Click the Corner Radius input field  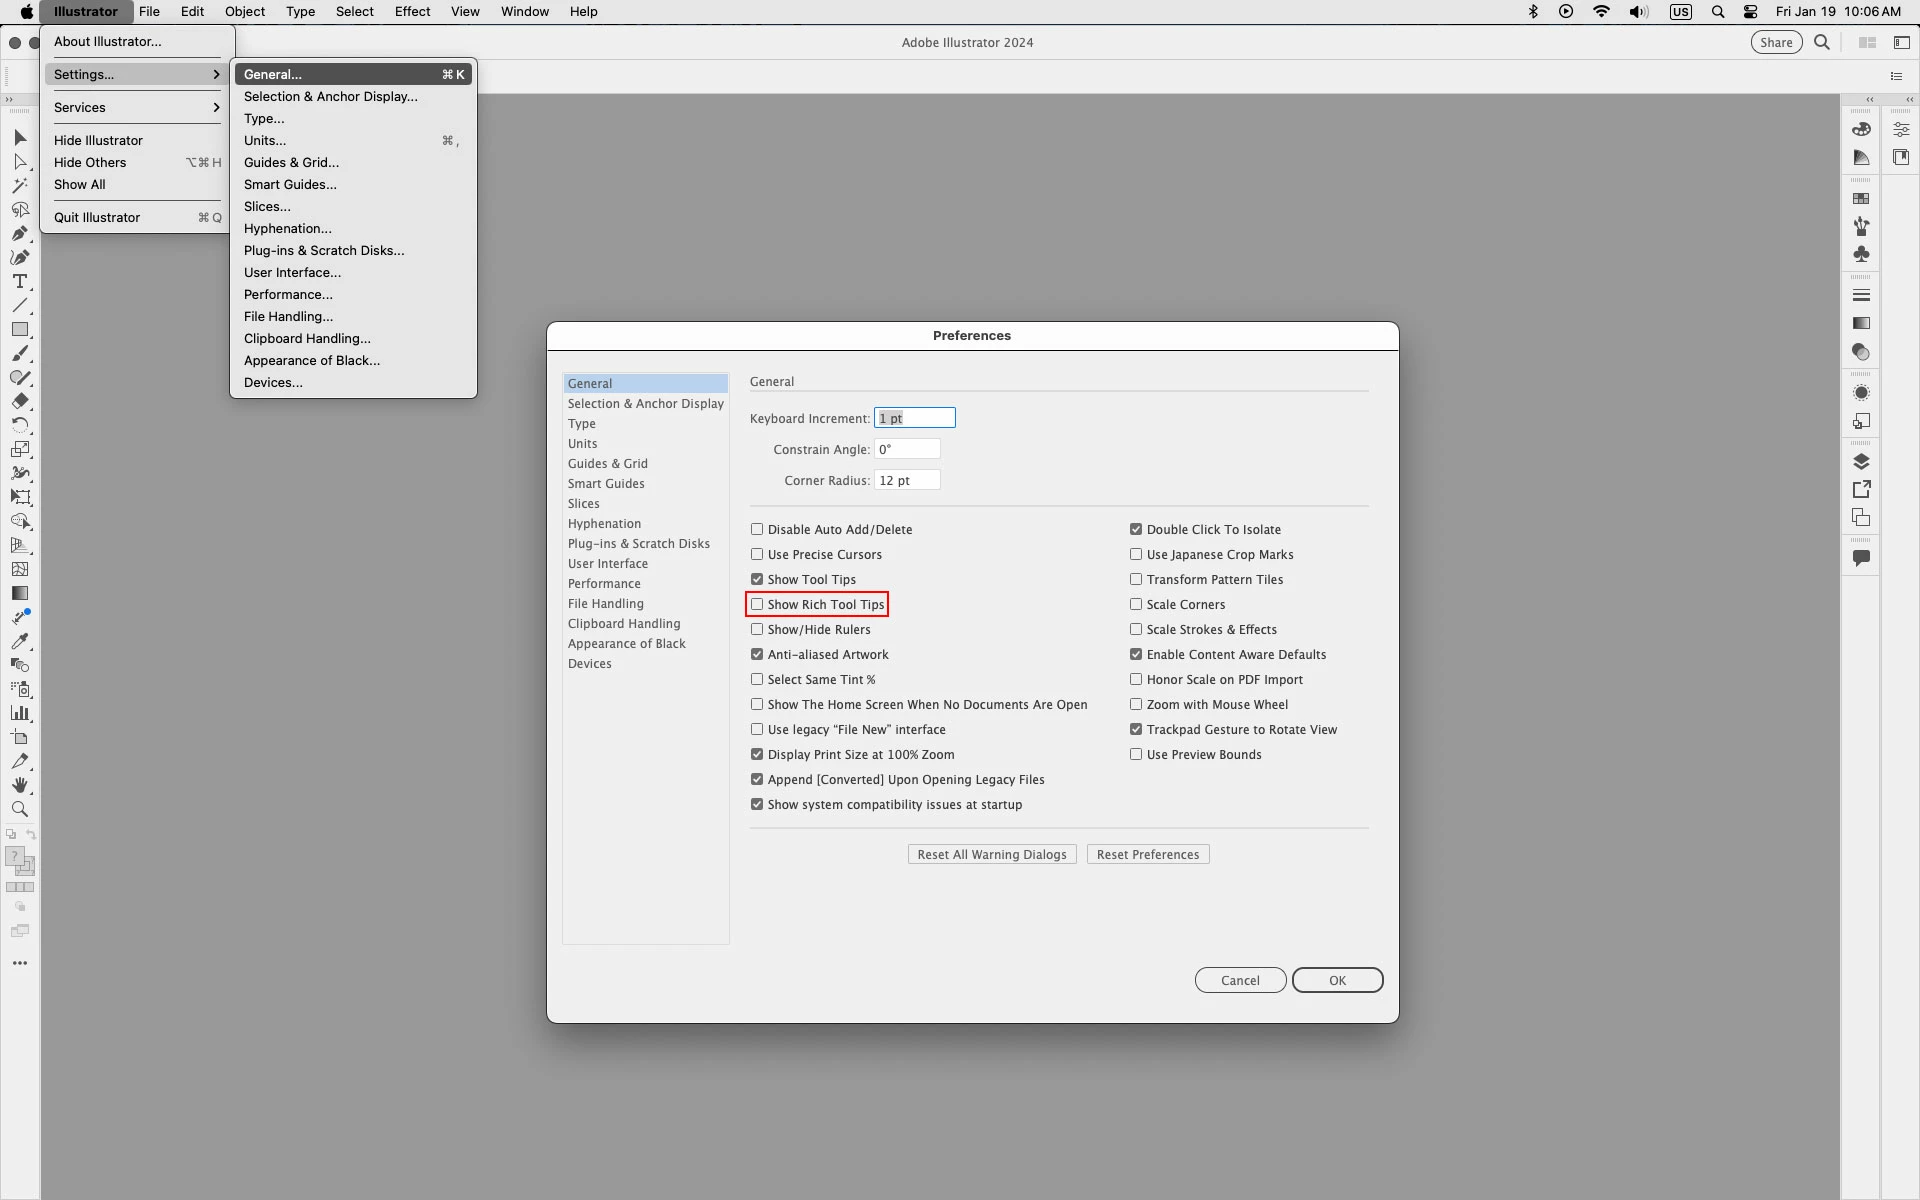[x=907, y=480]
